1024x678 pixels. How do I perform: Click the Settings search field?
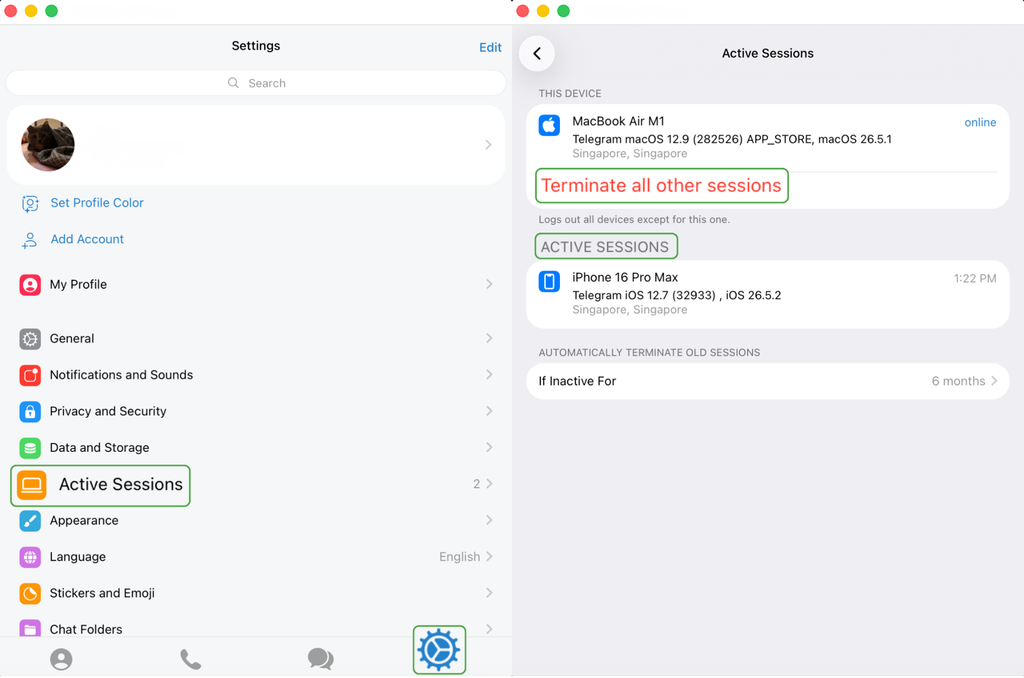point(256,83)
